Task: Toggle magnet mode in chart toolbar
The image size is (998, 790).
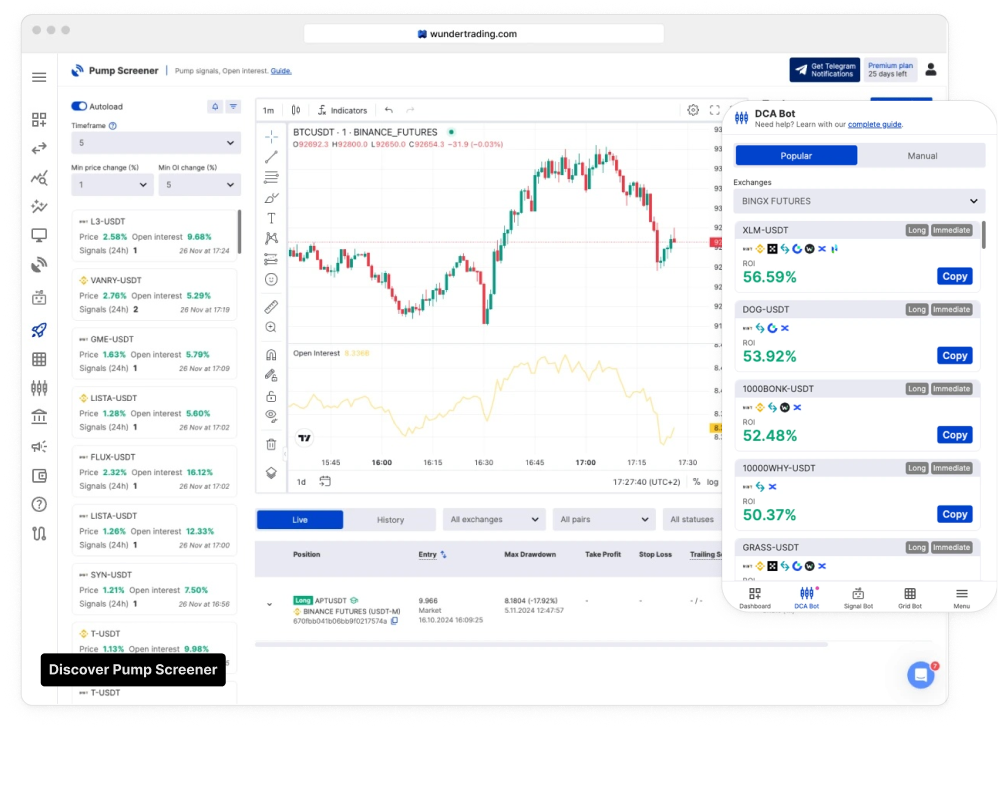Action: [271, 355]
